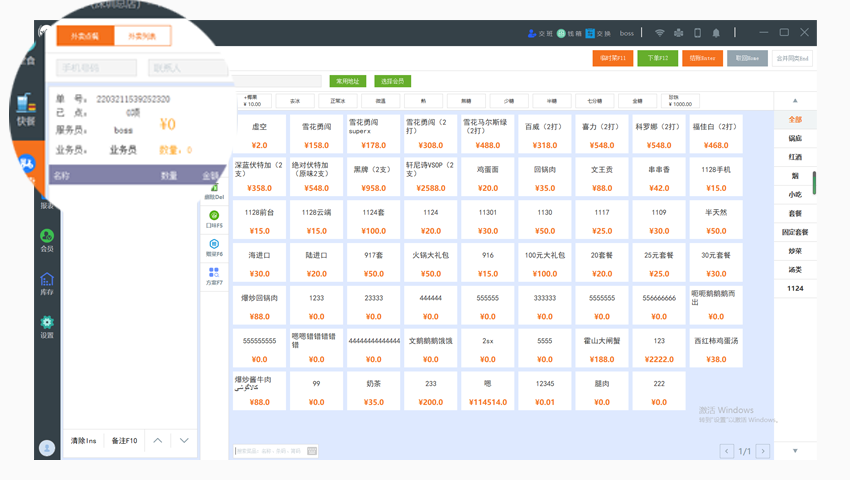Add the 回锅肉 ¥35.0 product
This screenshot has height=480, width=850.
[545, 177]
